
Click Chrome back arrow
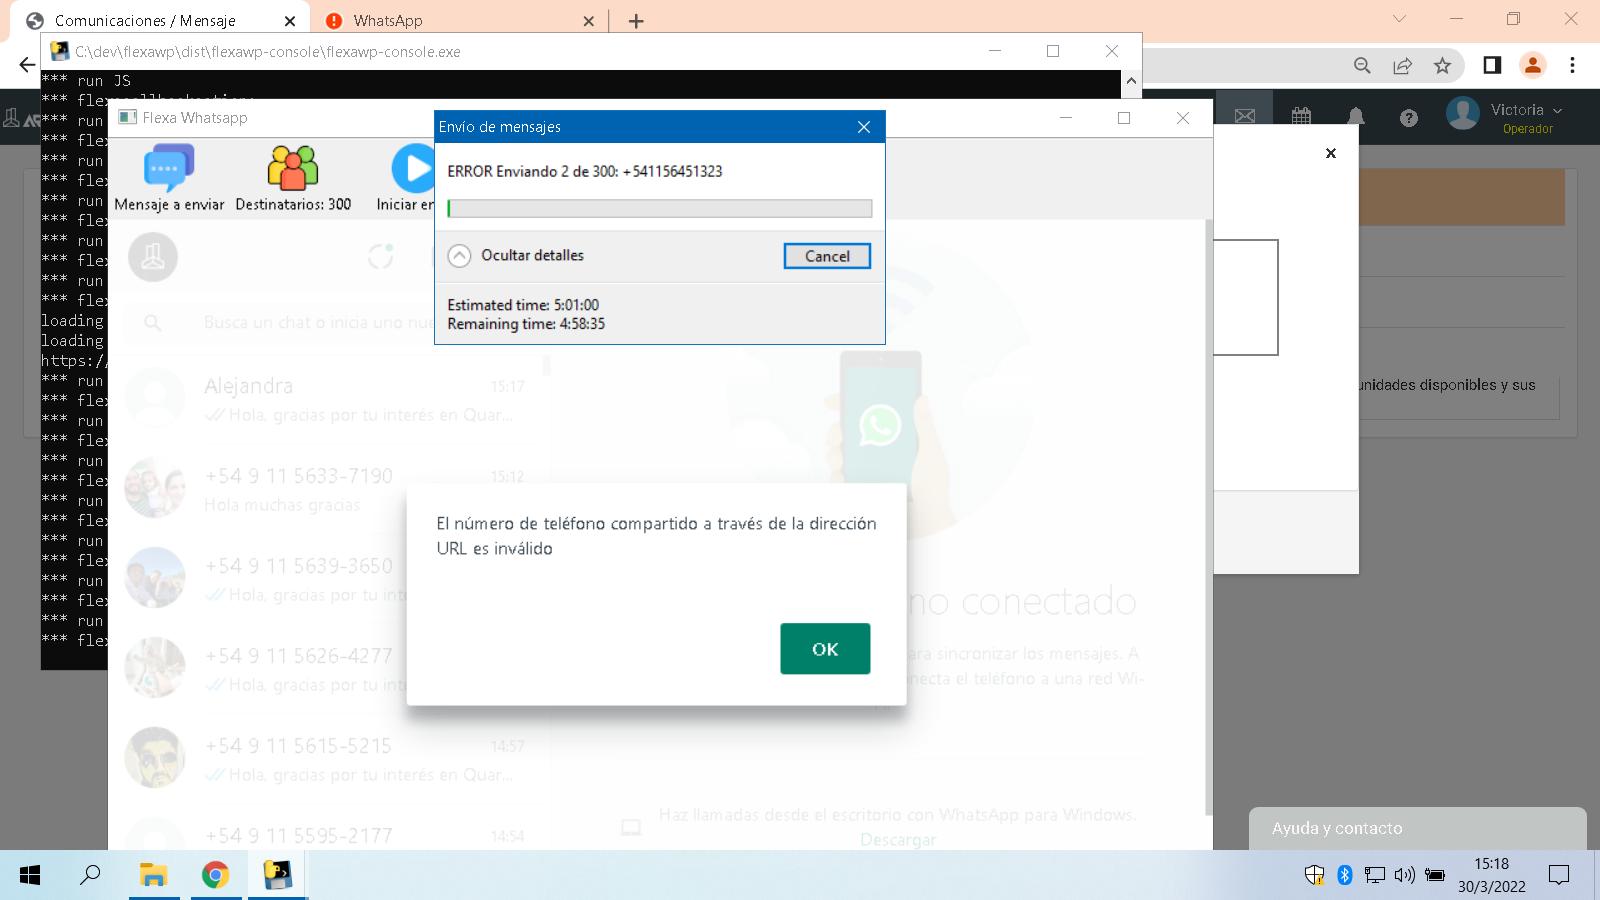(27, 65)
